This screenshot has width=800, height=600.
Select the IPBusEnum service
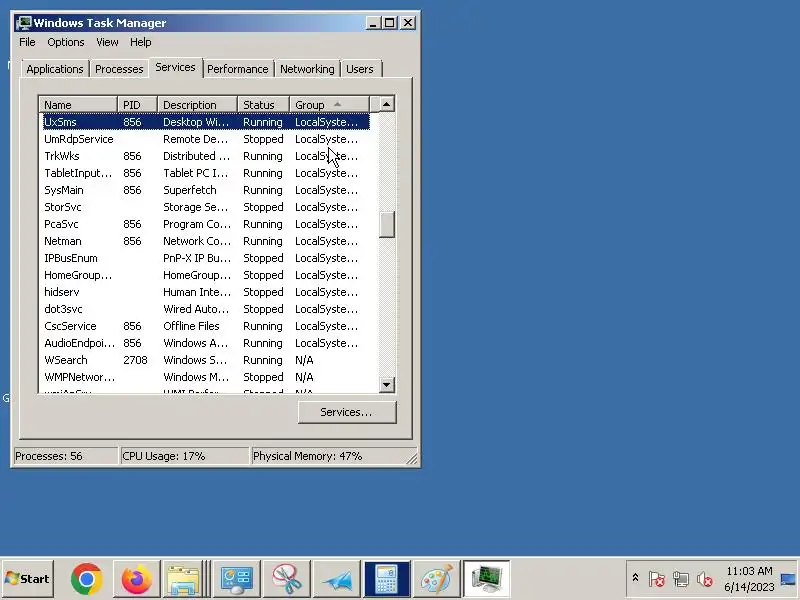point(206,258)
